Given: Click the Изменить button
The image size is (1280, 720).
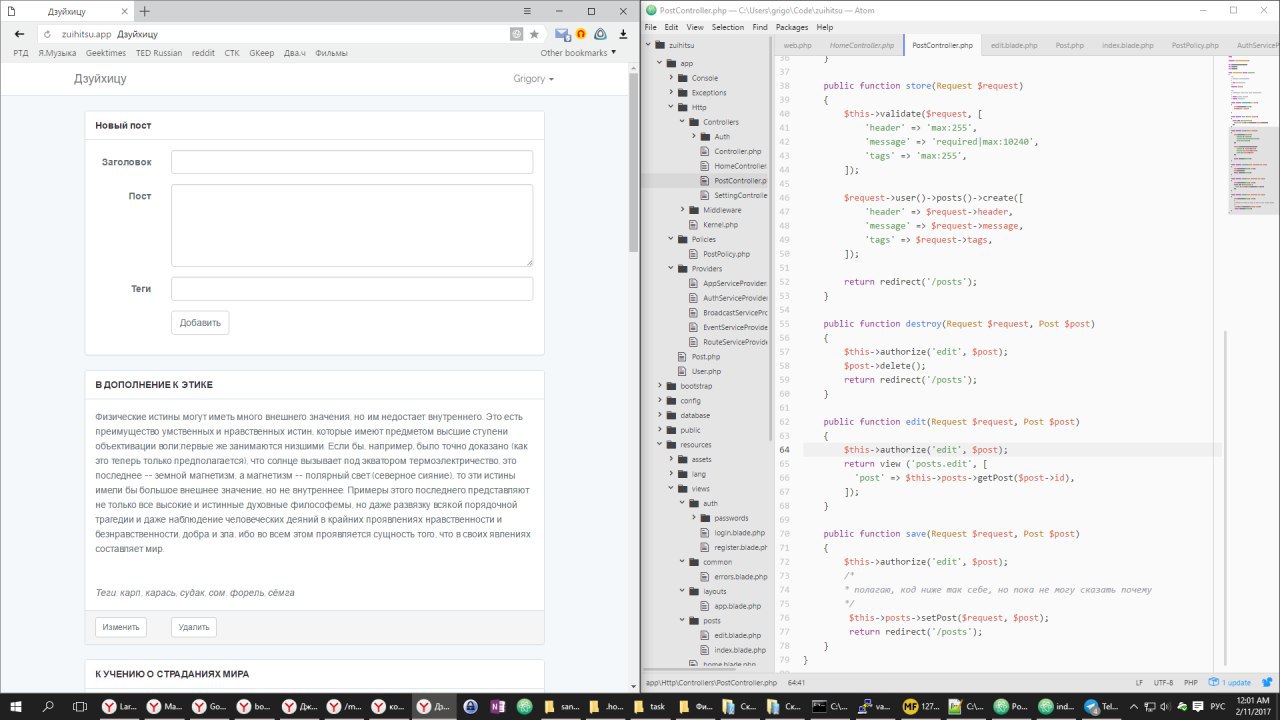Looking at the screenshot, I should coord(121,627).
